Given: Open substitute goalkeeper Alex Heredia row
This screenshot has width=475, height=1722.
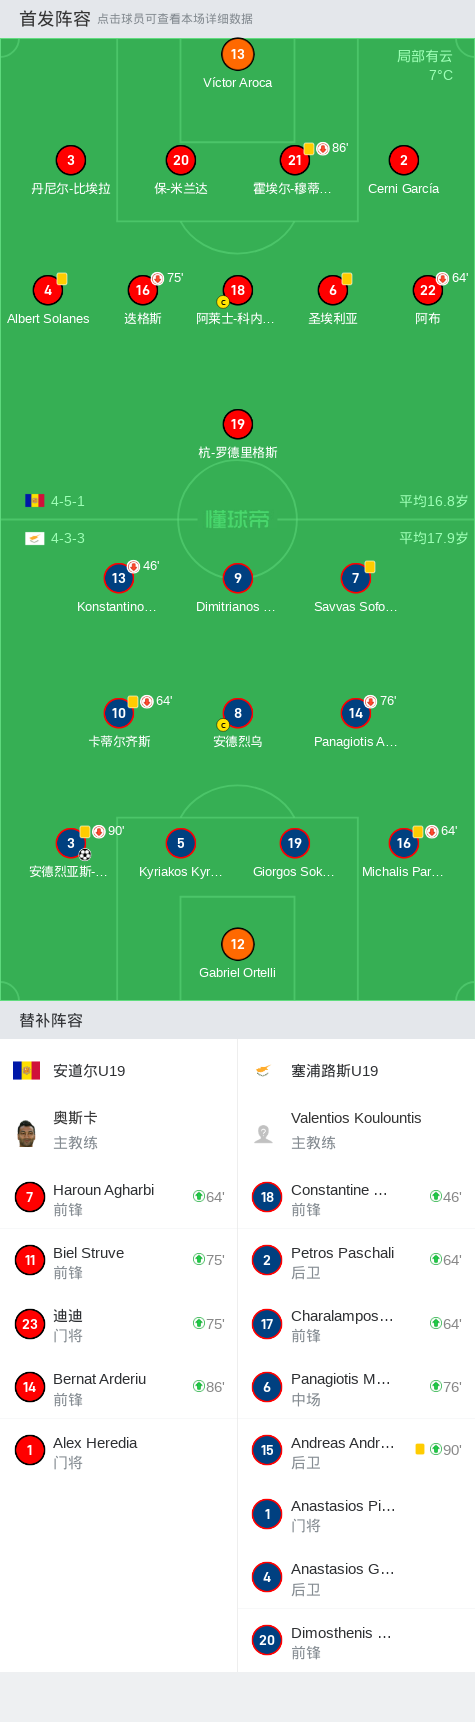Looking at the screenshot, I should click(118, 1451).
